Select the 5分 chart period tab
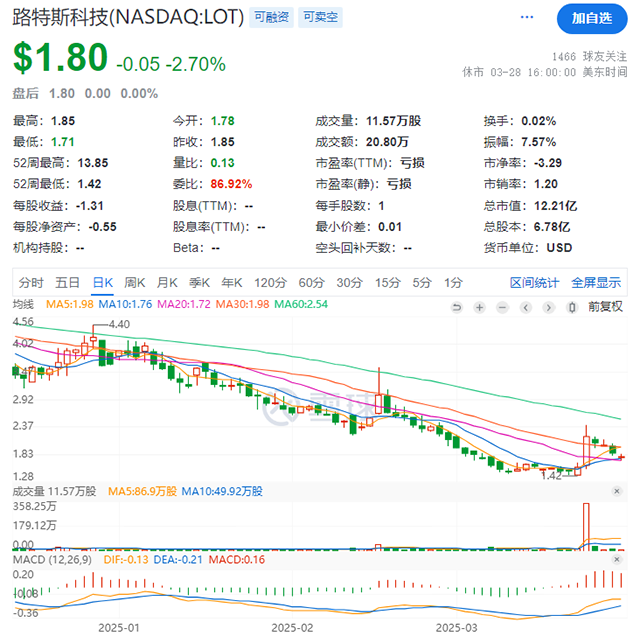This screenshot has width=640, height=636. (x=422, y=282)
